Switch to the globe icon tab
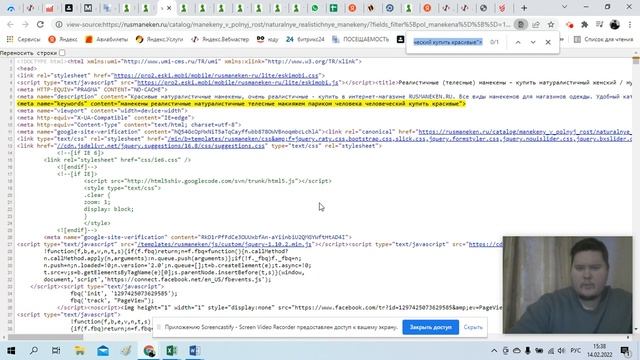 click(483, 8)
